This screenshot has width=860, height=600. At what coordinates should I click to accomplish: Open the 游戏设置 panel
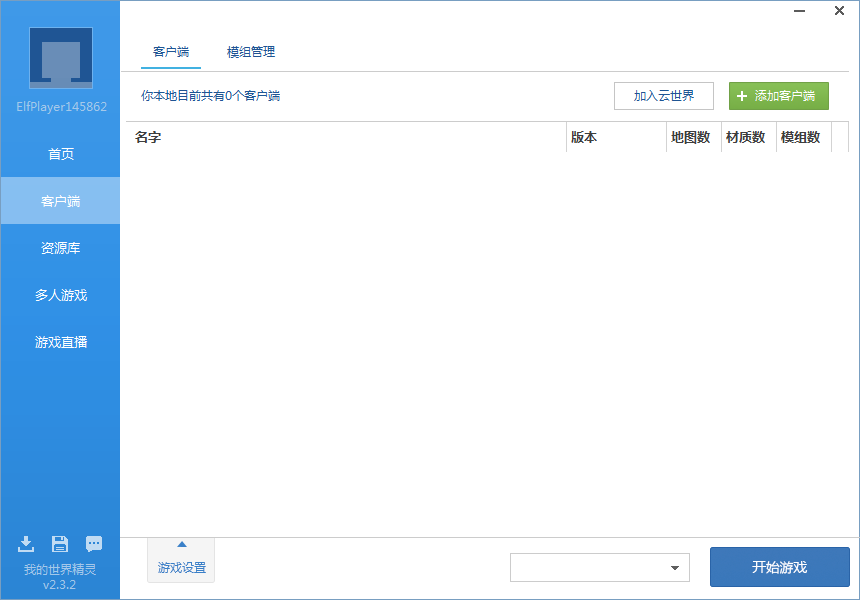[x=180, y=566]
